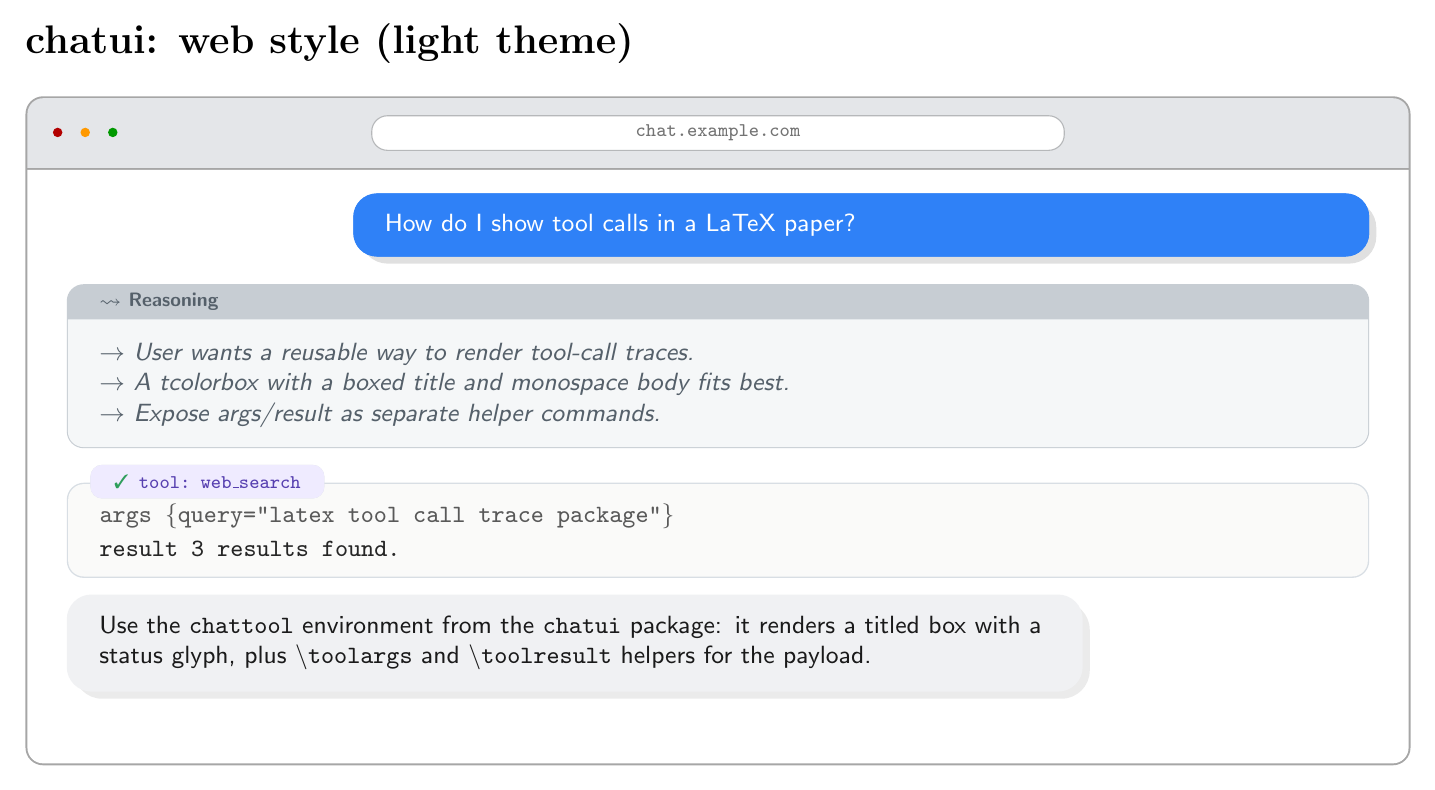1435x790 pixels.
Task: Click the \toolargs command text
Action: [x=355, y=657]
